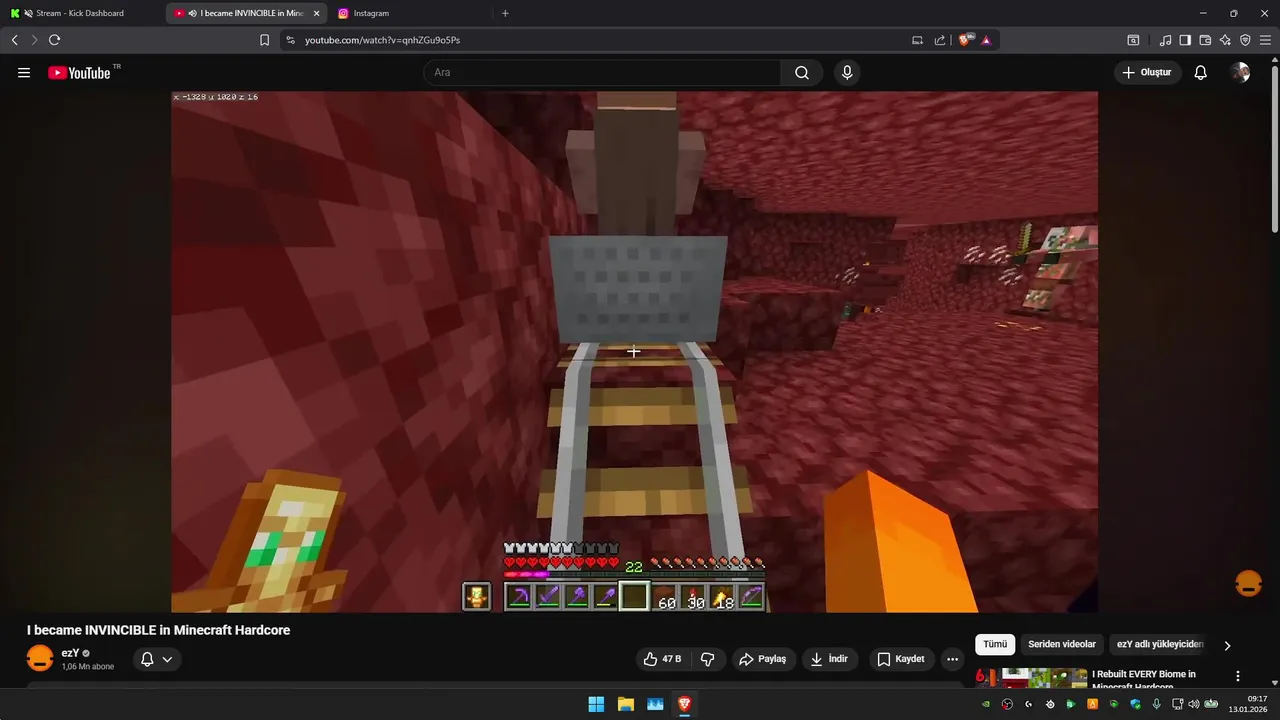Go forward with browser forward arrow
The width and height of the screenshot is (1280, 720).
34,40
